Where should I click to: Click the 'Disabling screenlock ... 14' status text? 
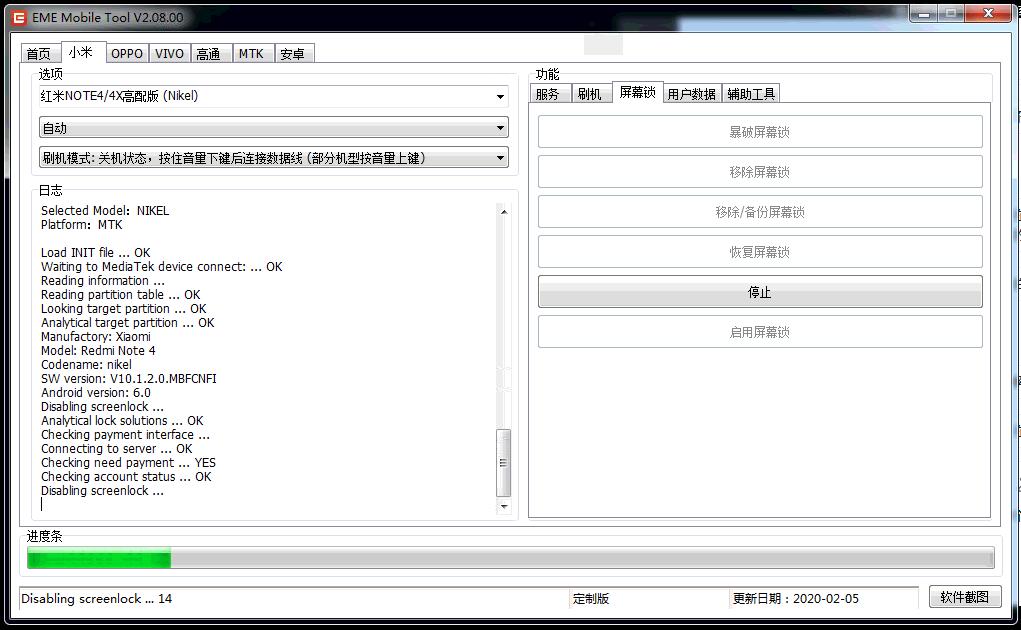tap(96, 599)
